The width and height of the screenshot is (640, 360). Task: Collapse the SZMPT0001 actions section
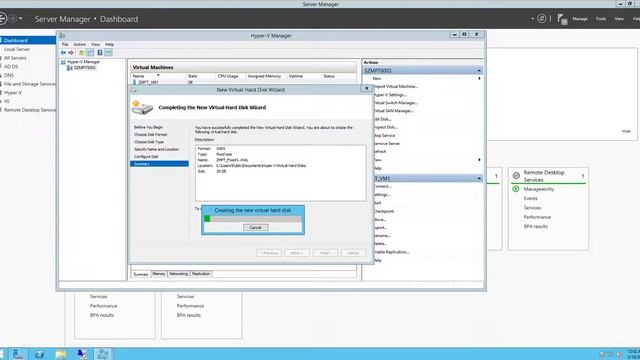click(x=479, y=71)
